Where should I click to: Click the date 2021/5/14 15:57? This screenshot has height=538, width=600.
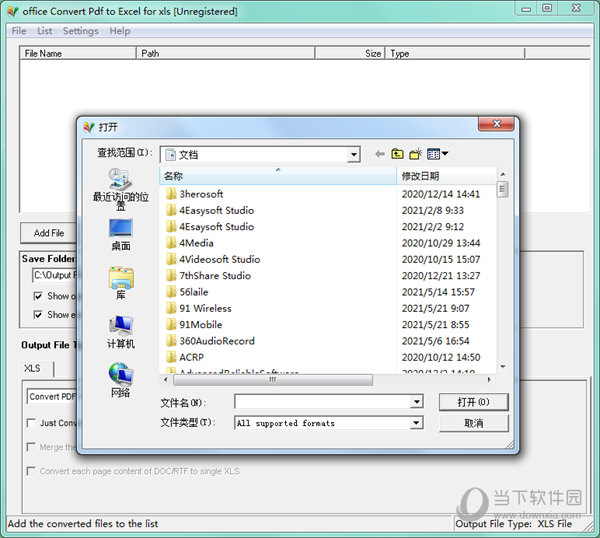[438, 292]
